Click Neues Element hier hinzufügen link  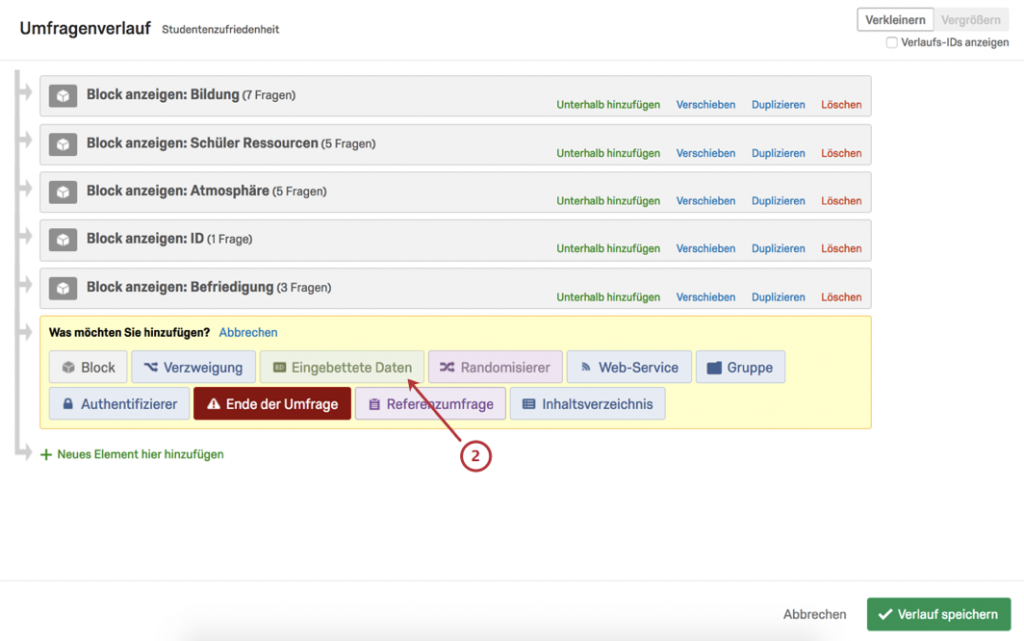pyautogui.click(x=140, y=454)
